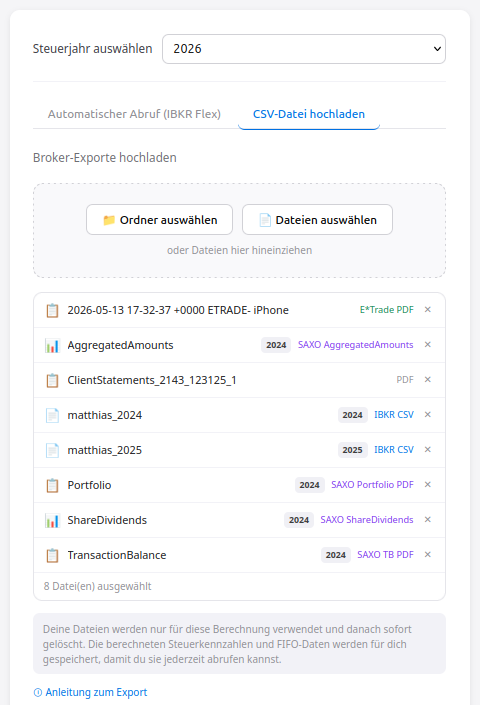The image size is (480, 705).
Task: Click clipboard icon beside TransactionBalance
Action: point(52,556)
